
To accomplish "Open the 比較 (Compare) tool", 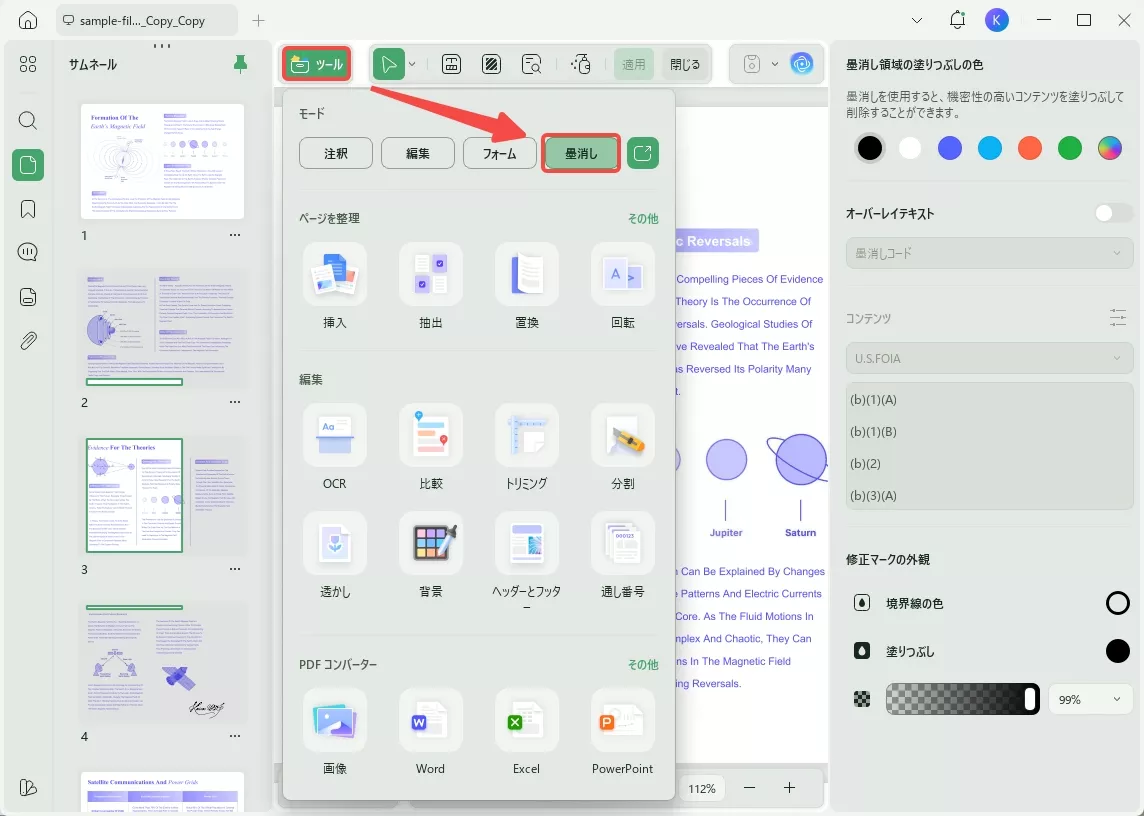I will coord(430,447).
